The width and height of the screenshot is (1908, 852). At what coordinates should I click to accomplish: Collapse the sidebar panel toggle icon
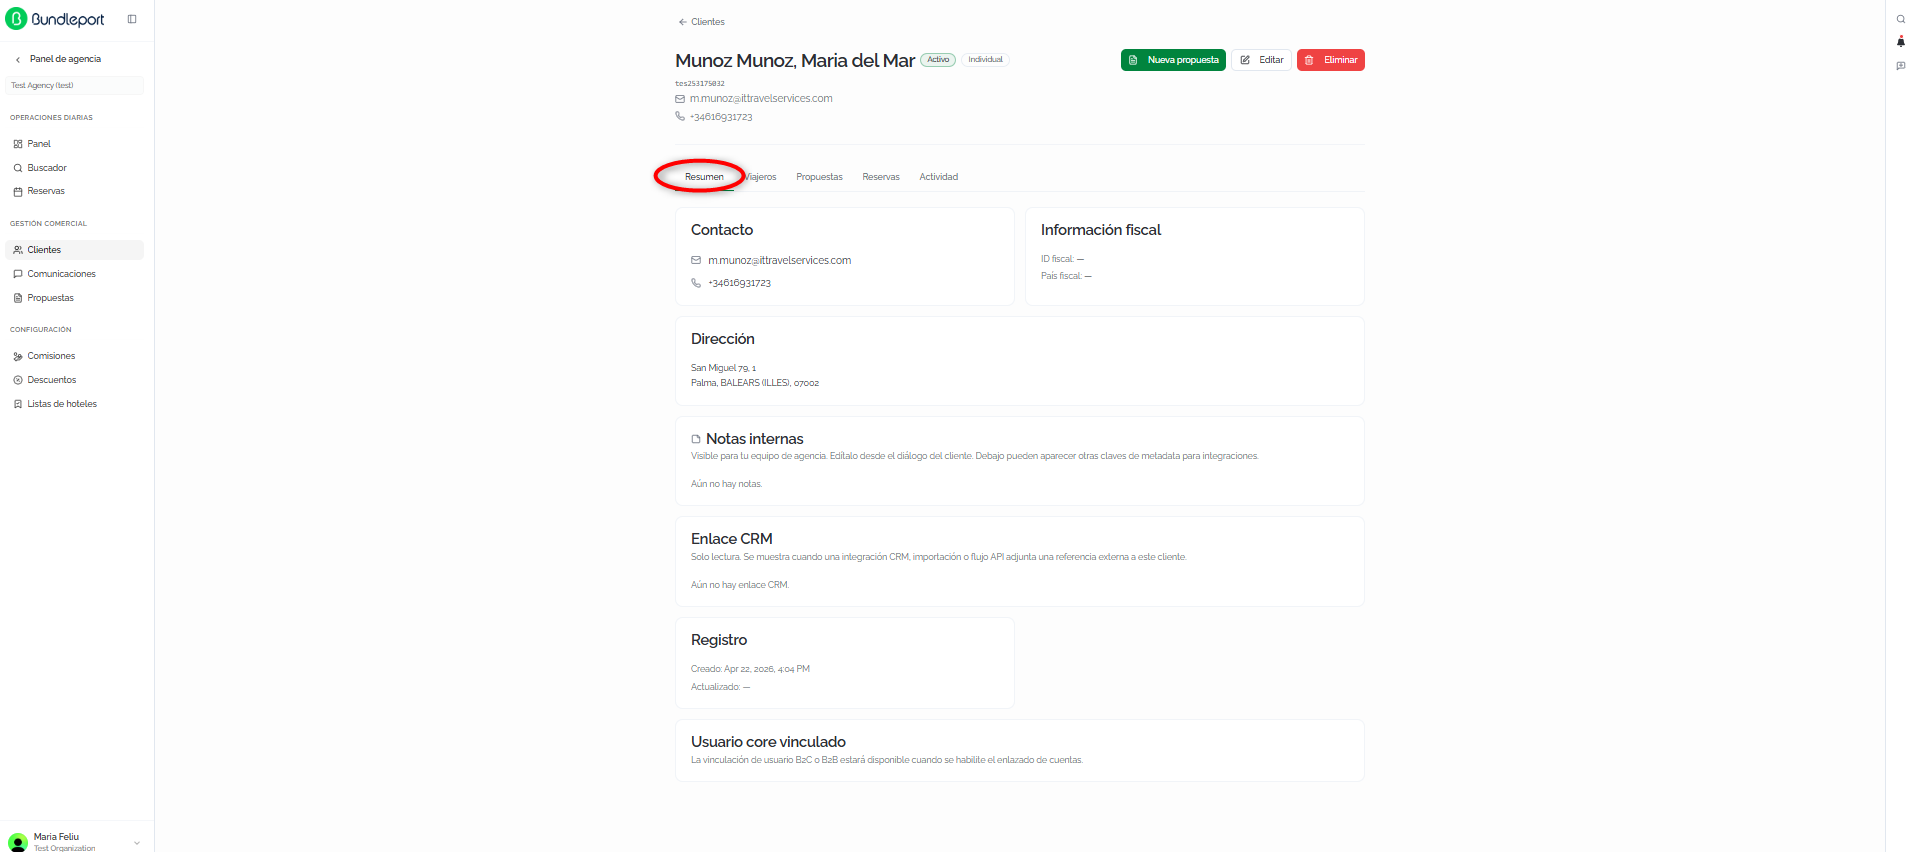(x=132, y=19)
